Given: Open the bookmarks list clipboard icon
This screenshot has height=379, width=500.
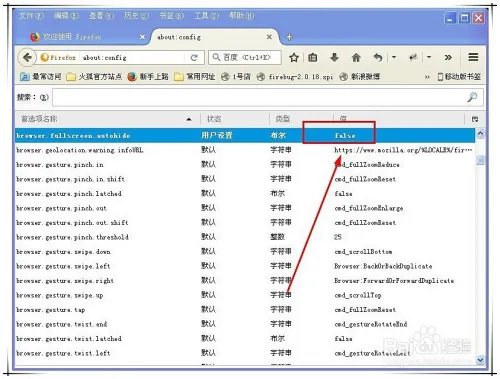Looking at the screenshot, I should pyautogui.click(x=313, y=58).
